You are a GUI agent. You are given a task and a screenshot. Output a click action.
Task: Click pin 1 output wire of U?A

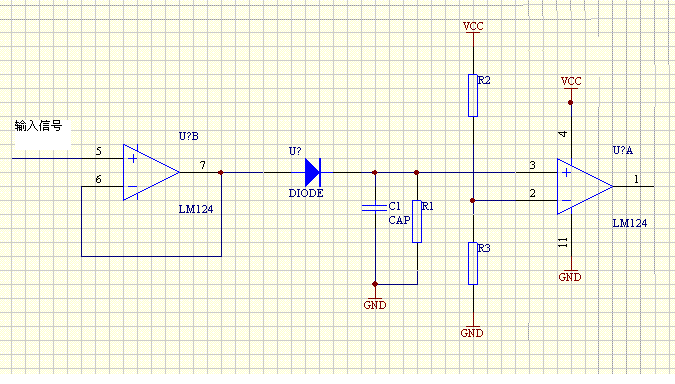pos(634,186)
